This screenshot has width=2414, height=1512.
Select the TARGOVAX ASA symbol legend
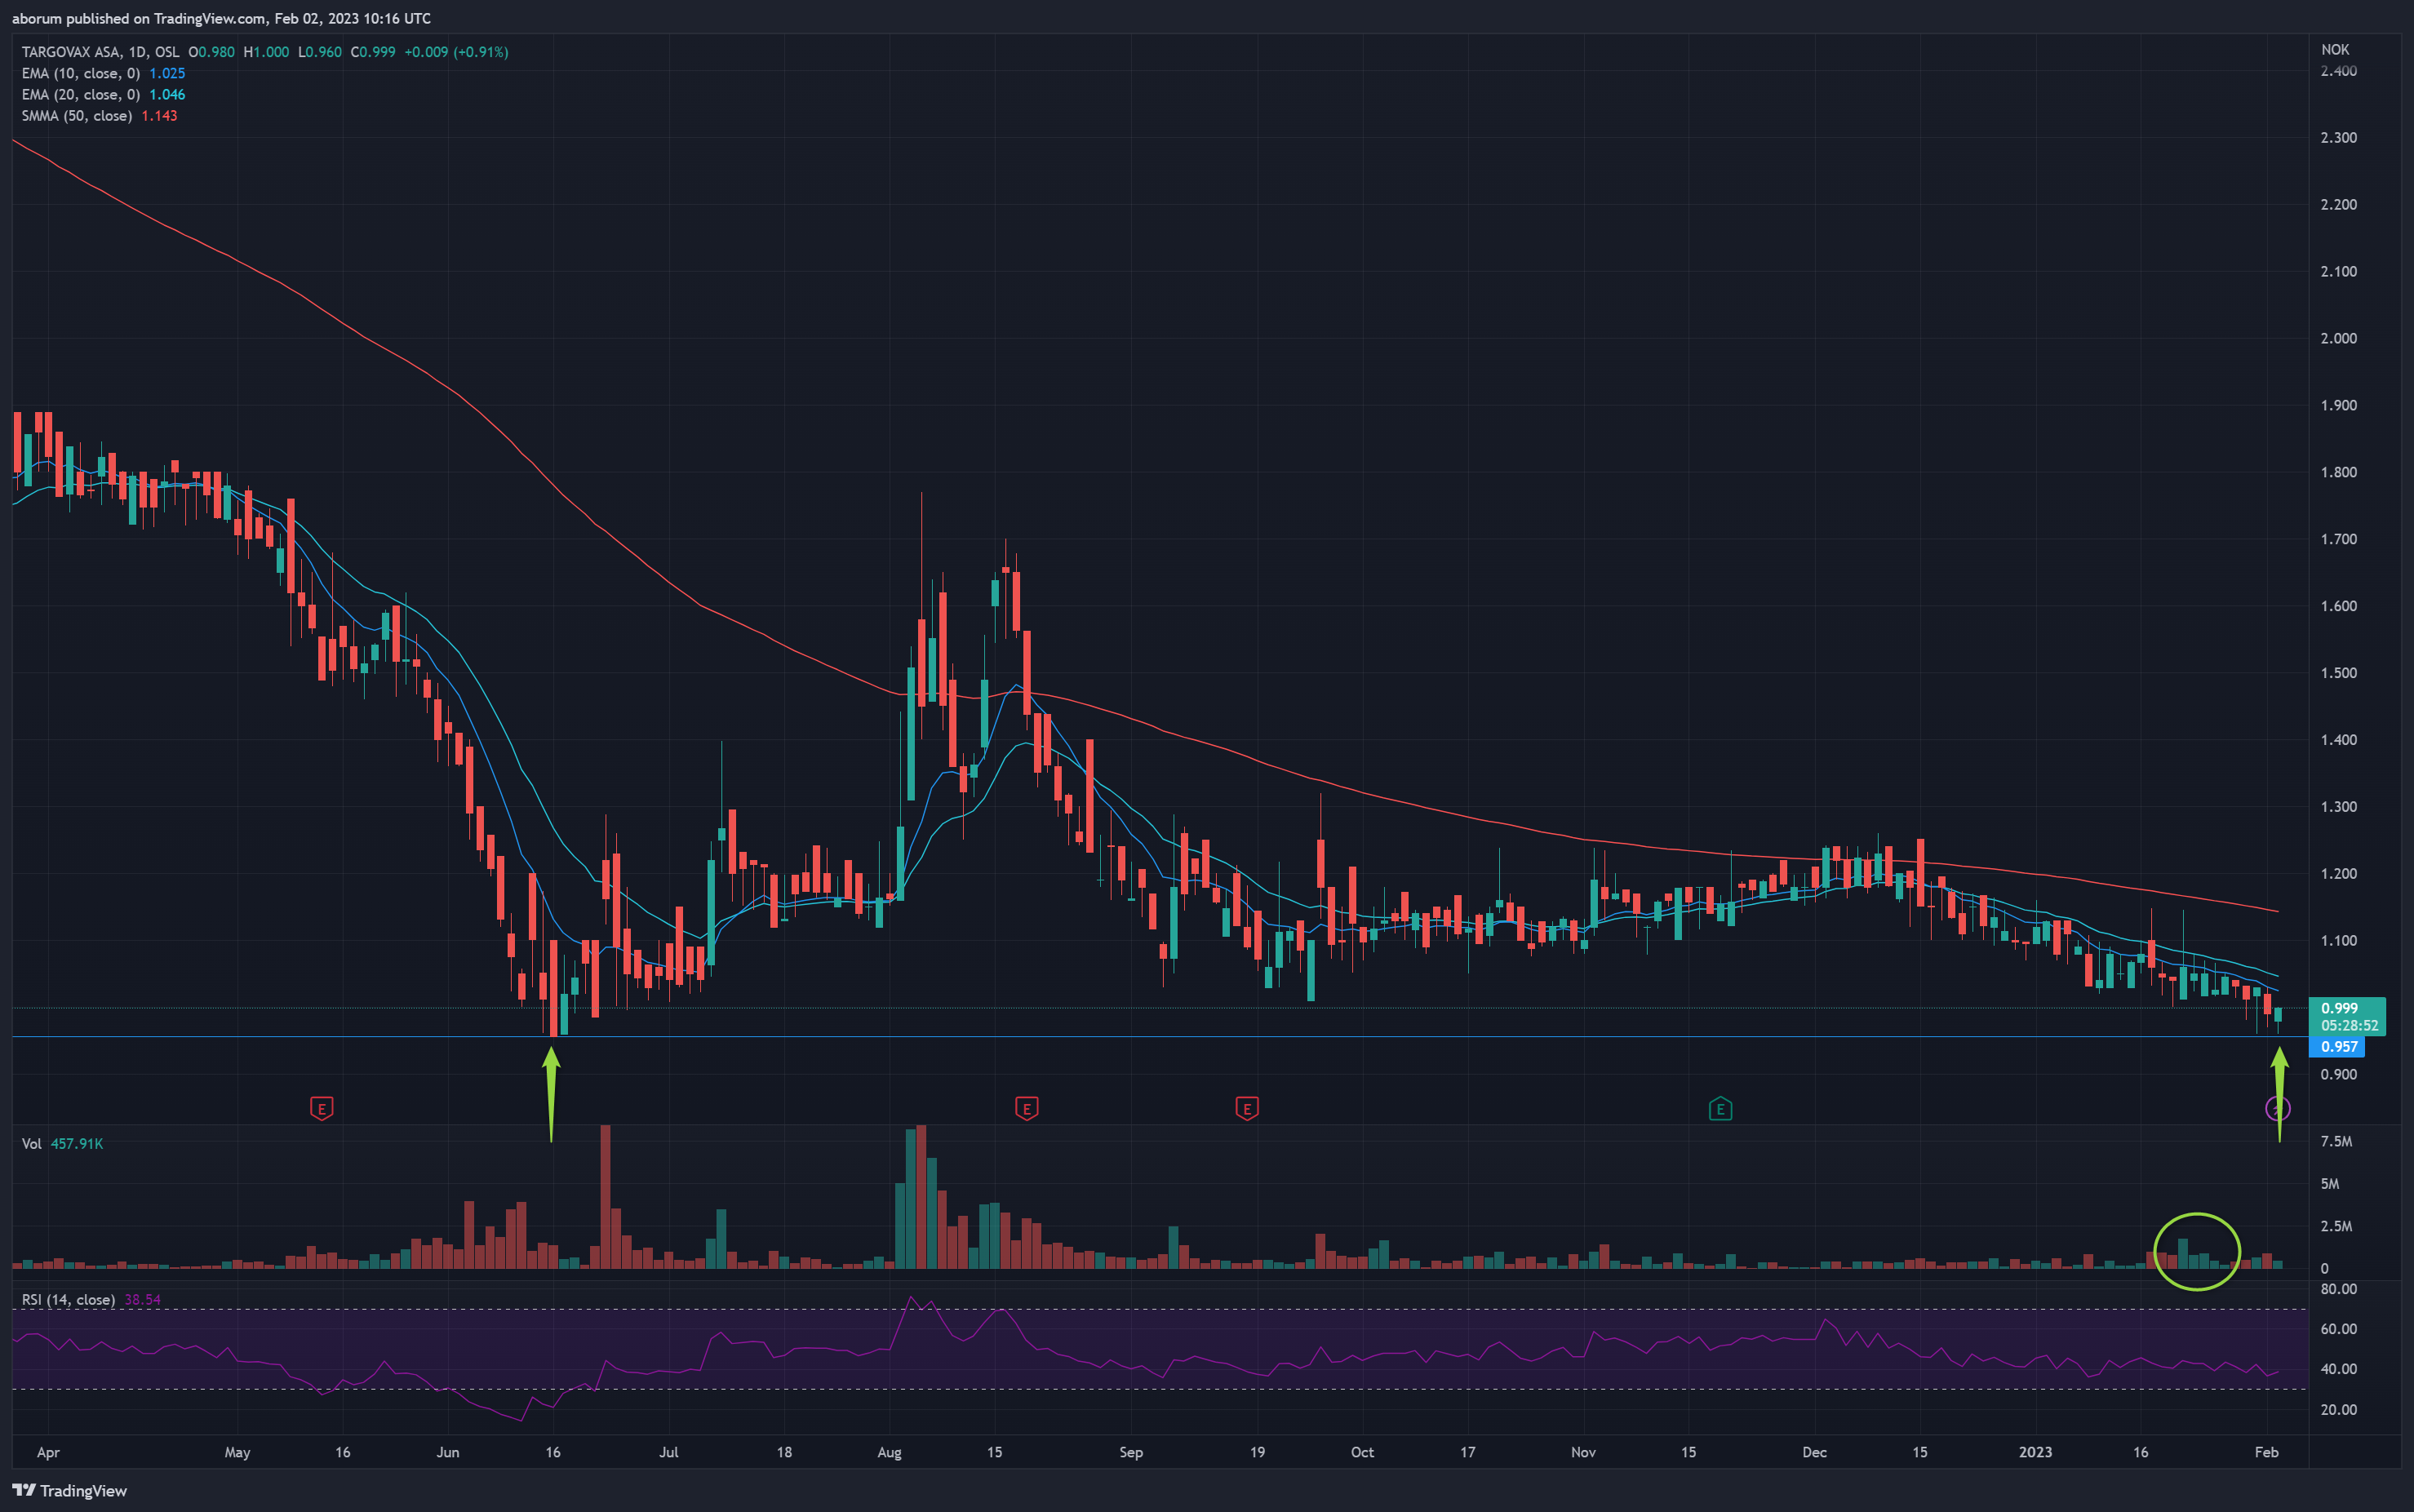(101, 52)
